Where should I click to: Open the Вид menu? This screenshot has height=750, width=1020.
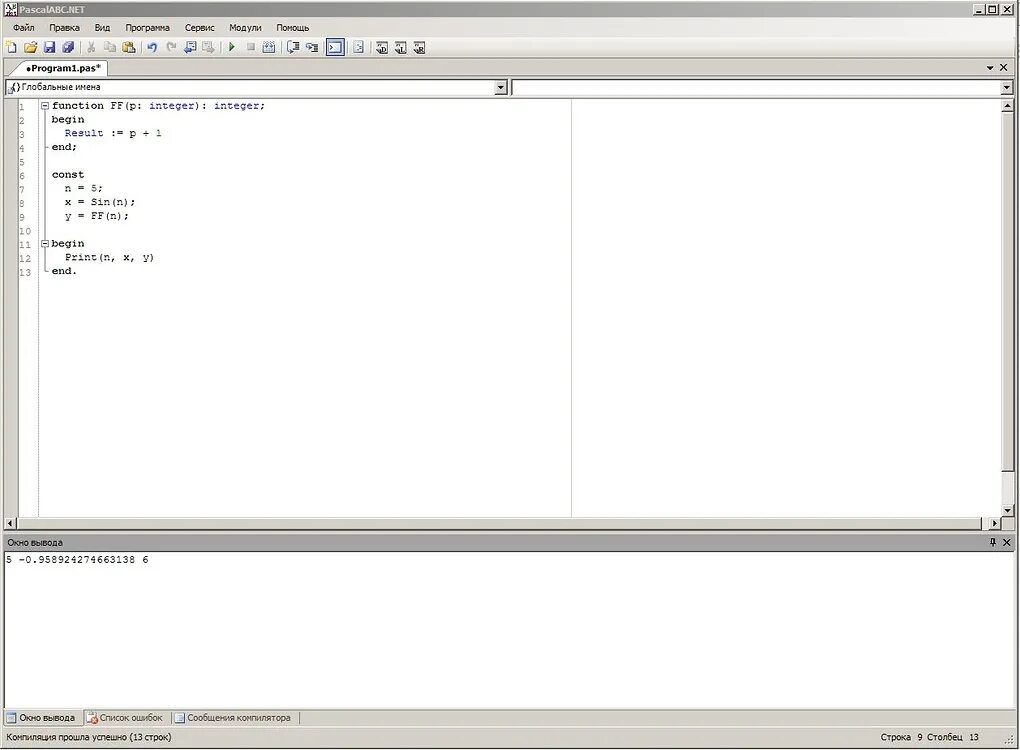[x=102, y=28]
